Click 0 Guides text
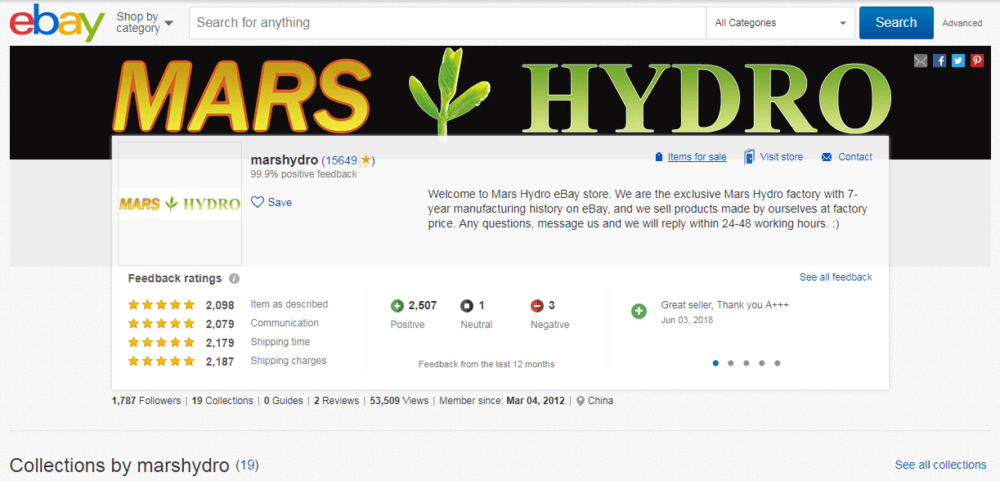 [x=283, y=401]
